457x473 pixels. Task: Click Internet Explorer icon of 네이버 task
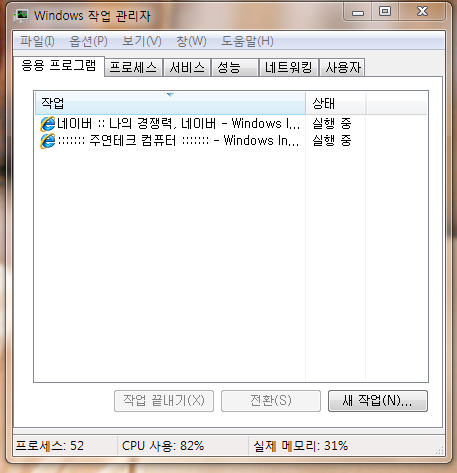tap(47, 124)
